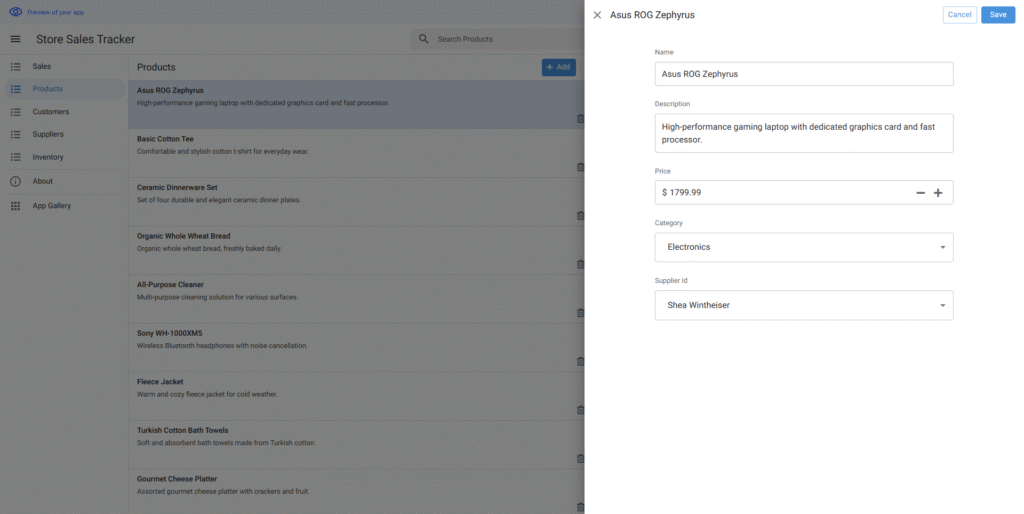Image resolution: width=1024 pixels, height=514 pixels.
Task: Click trash icon for Sony WH-1000XM5
Action: tap(580, 361)
